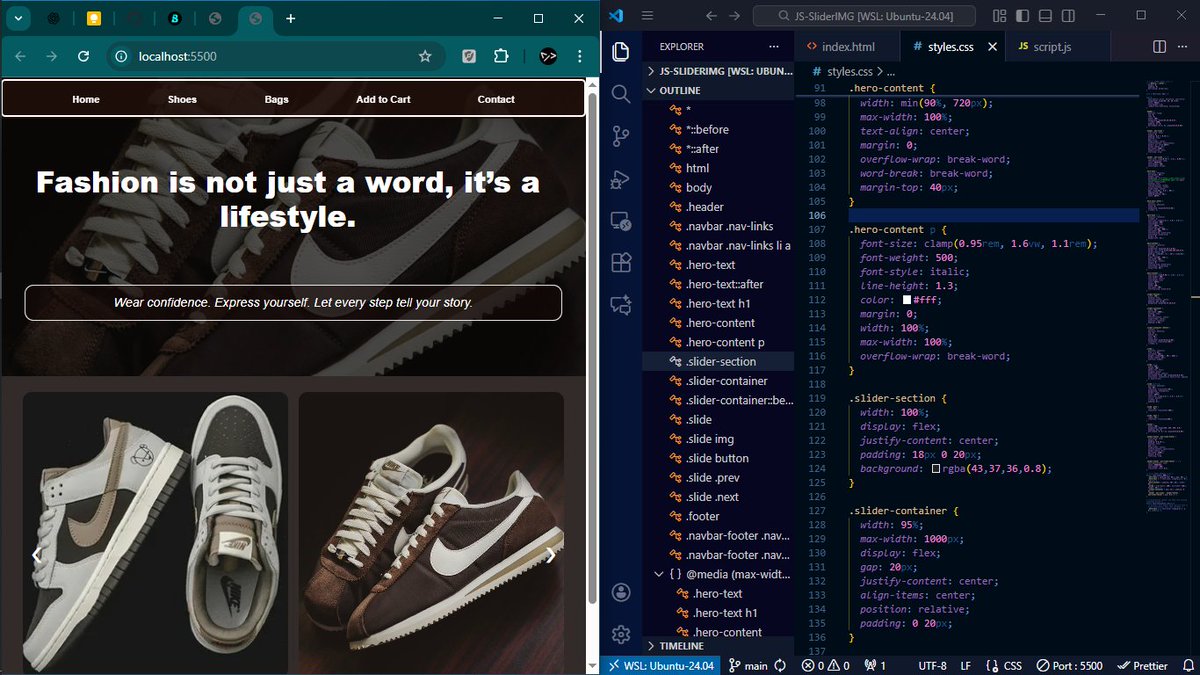The width and height of the screenshot is (1200, 675).
Task: Open the Chrome Extensions puzzle icon
Action: (x=502, y=56)
